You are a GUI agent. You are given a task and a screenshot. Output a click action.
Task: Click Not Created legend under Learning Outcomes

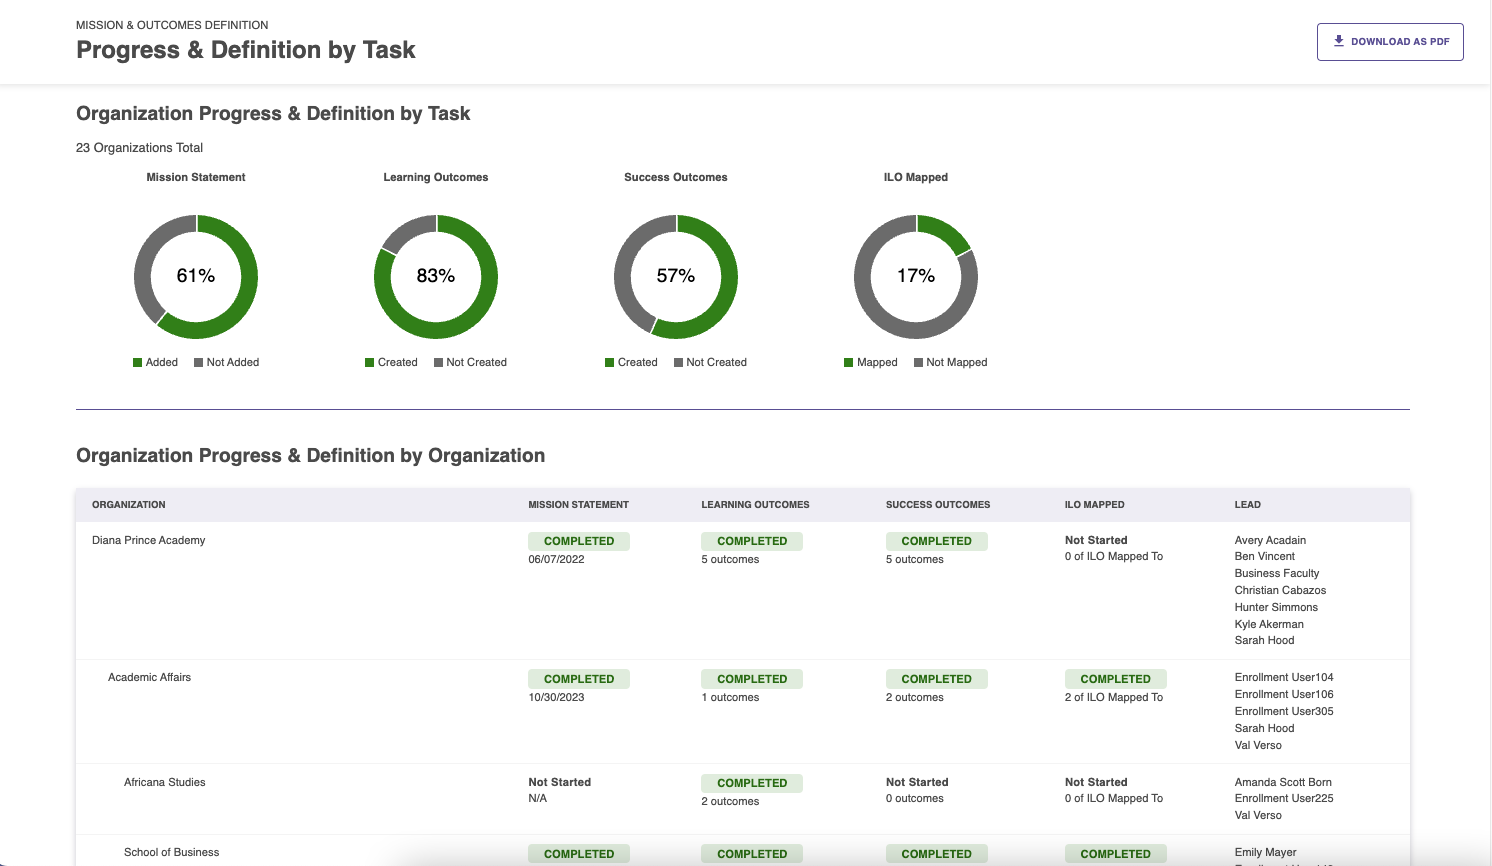tap(470, 363)
